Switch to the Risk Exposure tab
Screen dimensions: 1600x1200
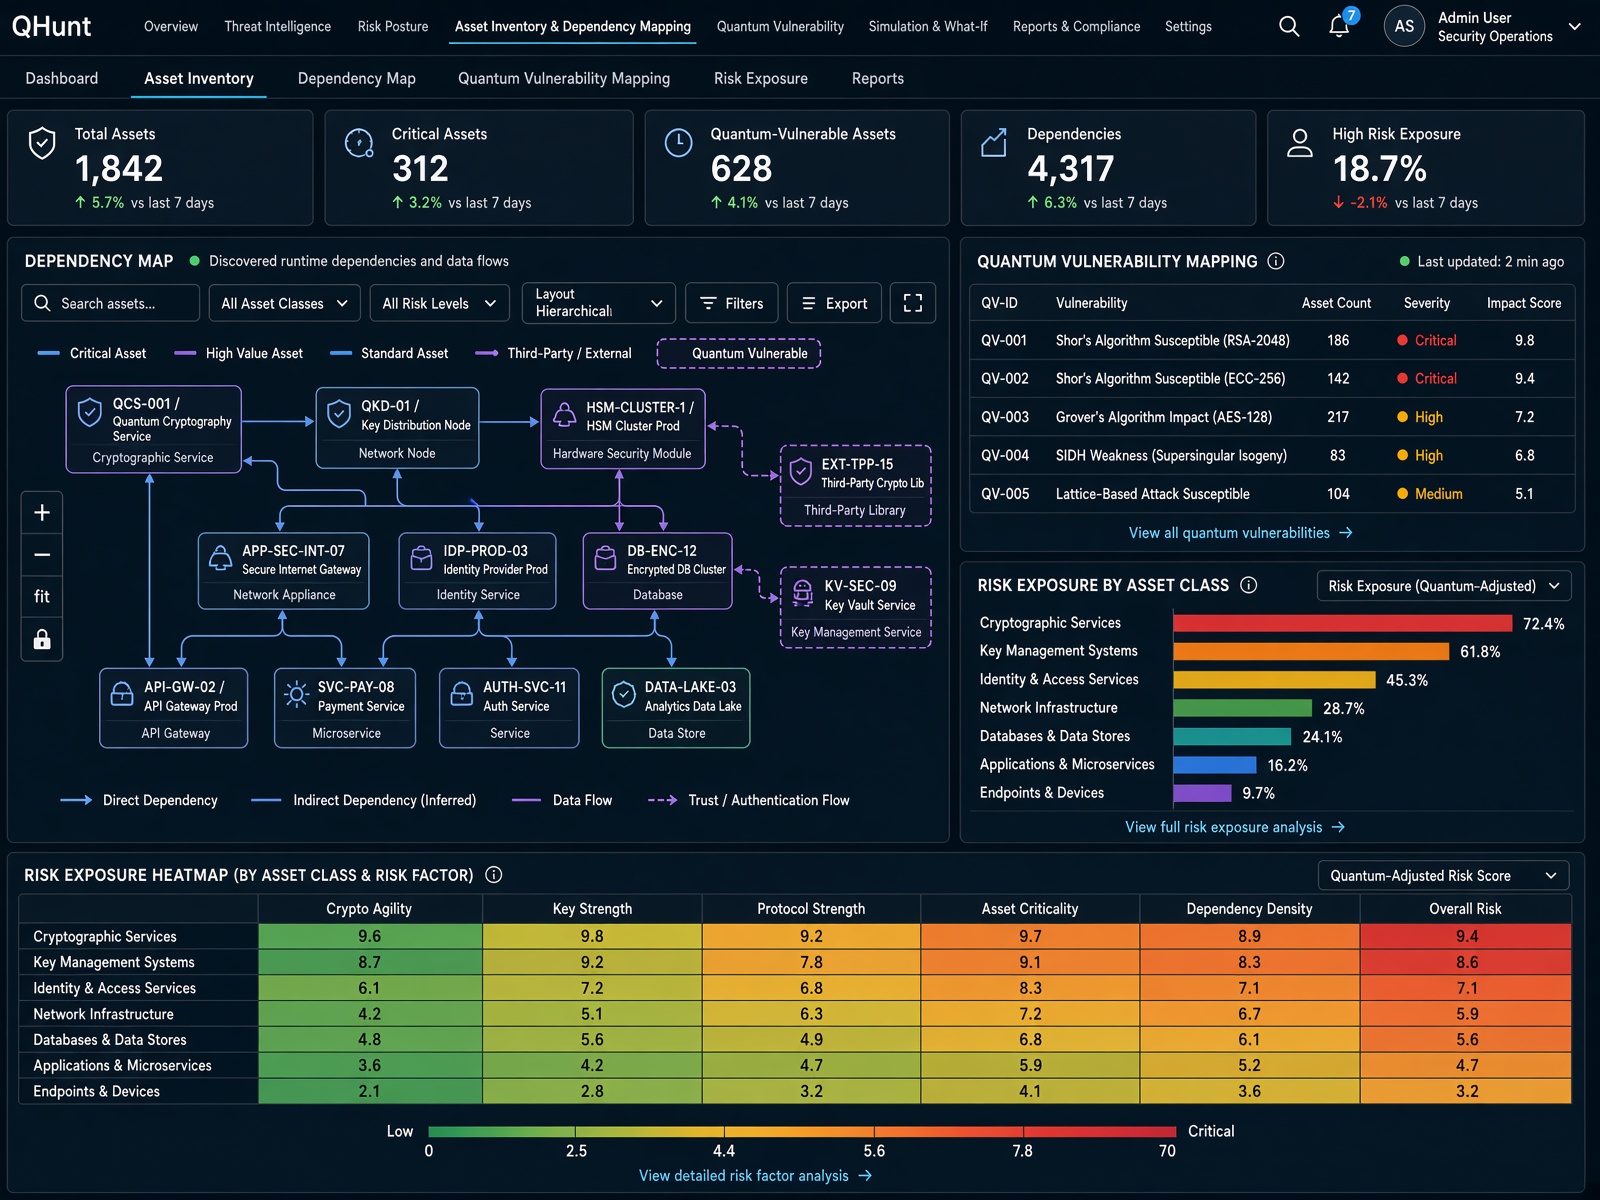(761, 78)
